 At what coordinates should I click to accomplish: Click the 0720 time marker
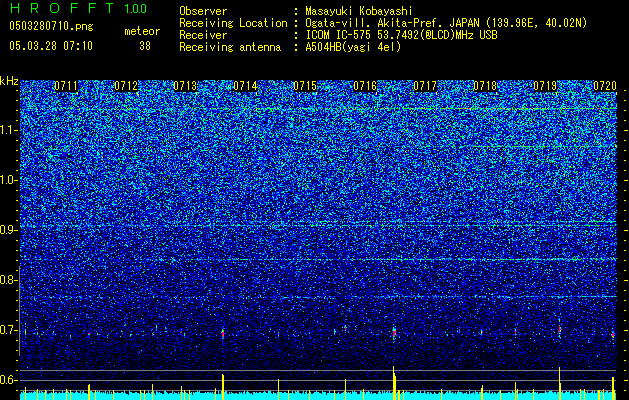[605, 86]
